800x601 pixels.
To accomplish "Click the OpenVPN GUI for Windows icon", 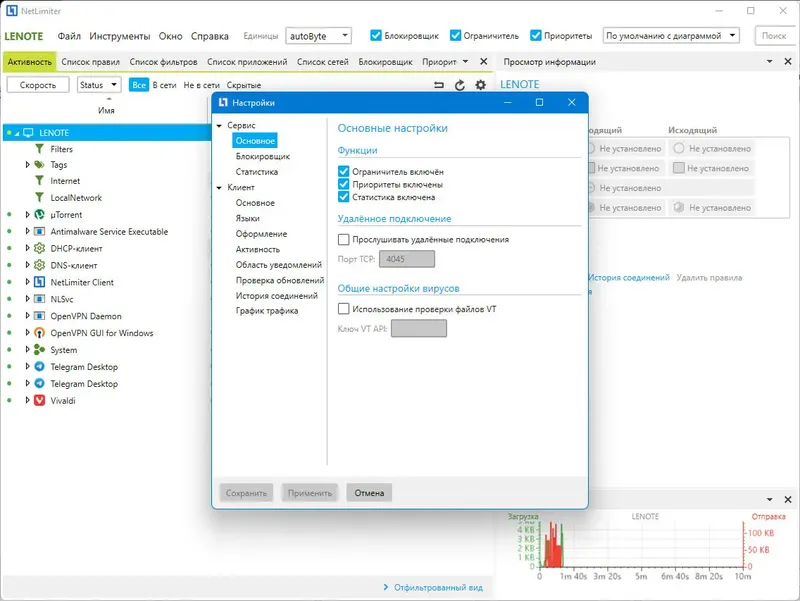I will click(39, 333).
